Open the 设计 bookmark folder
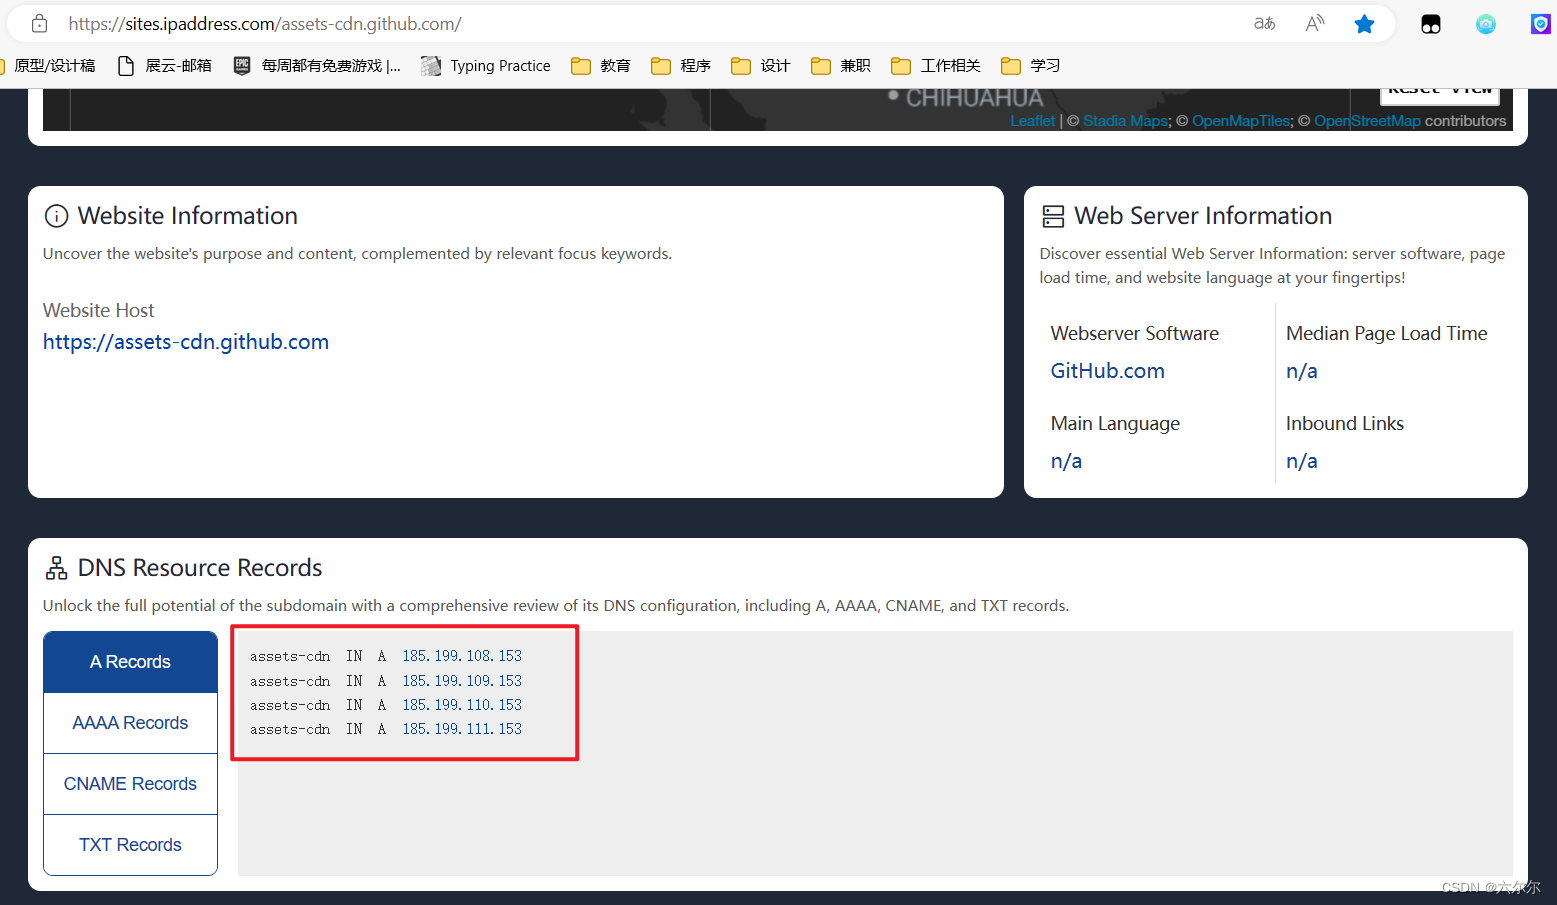The height and width of the screenshot is (905, 1557). click(761, 66)
